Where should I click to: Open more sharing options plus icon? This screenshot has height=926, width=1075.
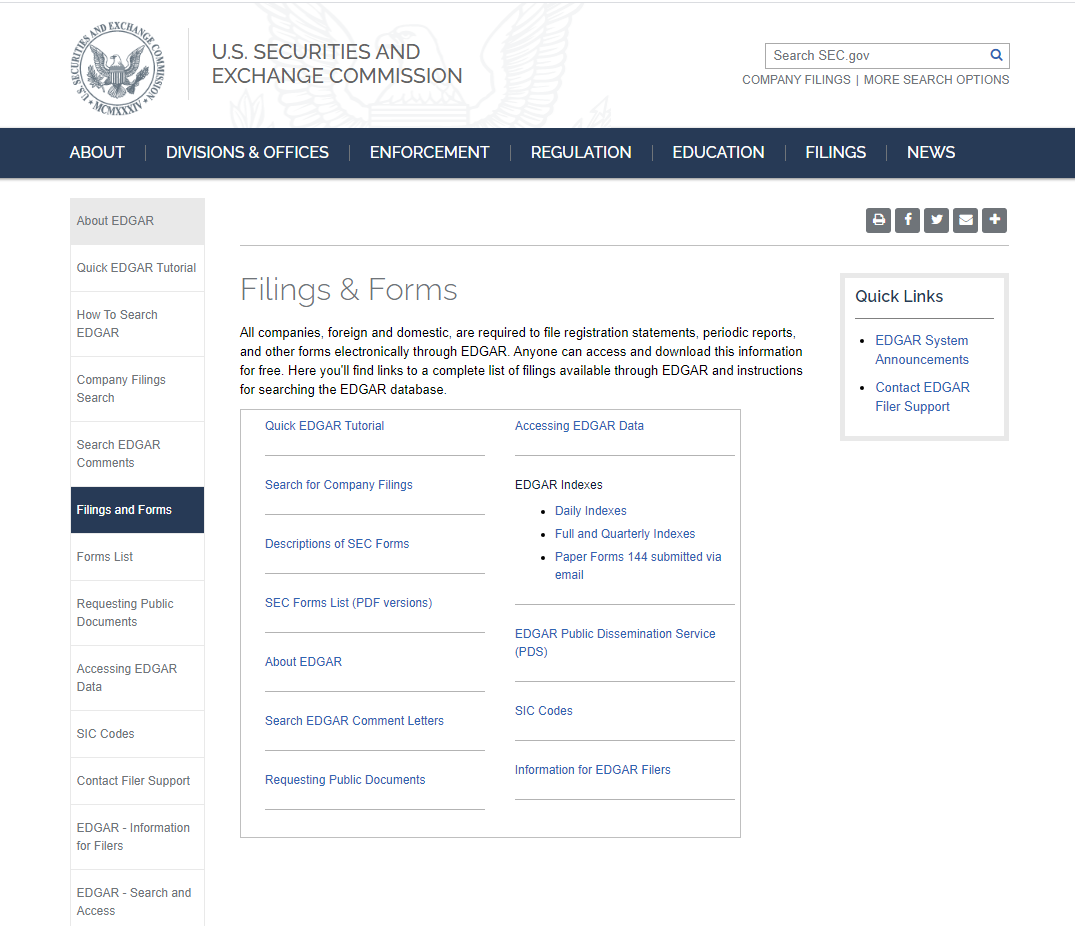994,220
